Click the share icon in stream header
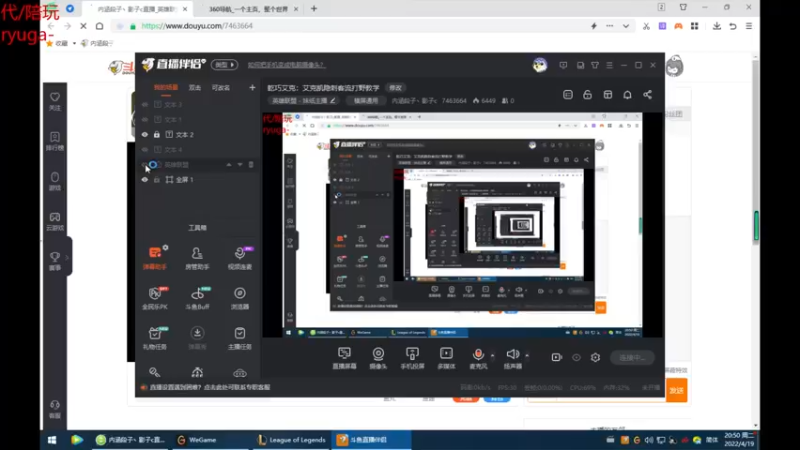This screenshot has width=800, height=450. point(647,95)
